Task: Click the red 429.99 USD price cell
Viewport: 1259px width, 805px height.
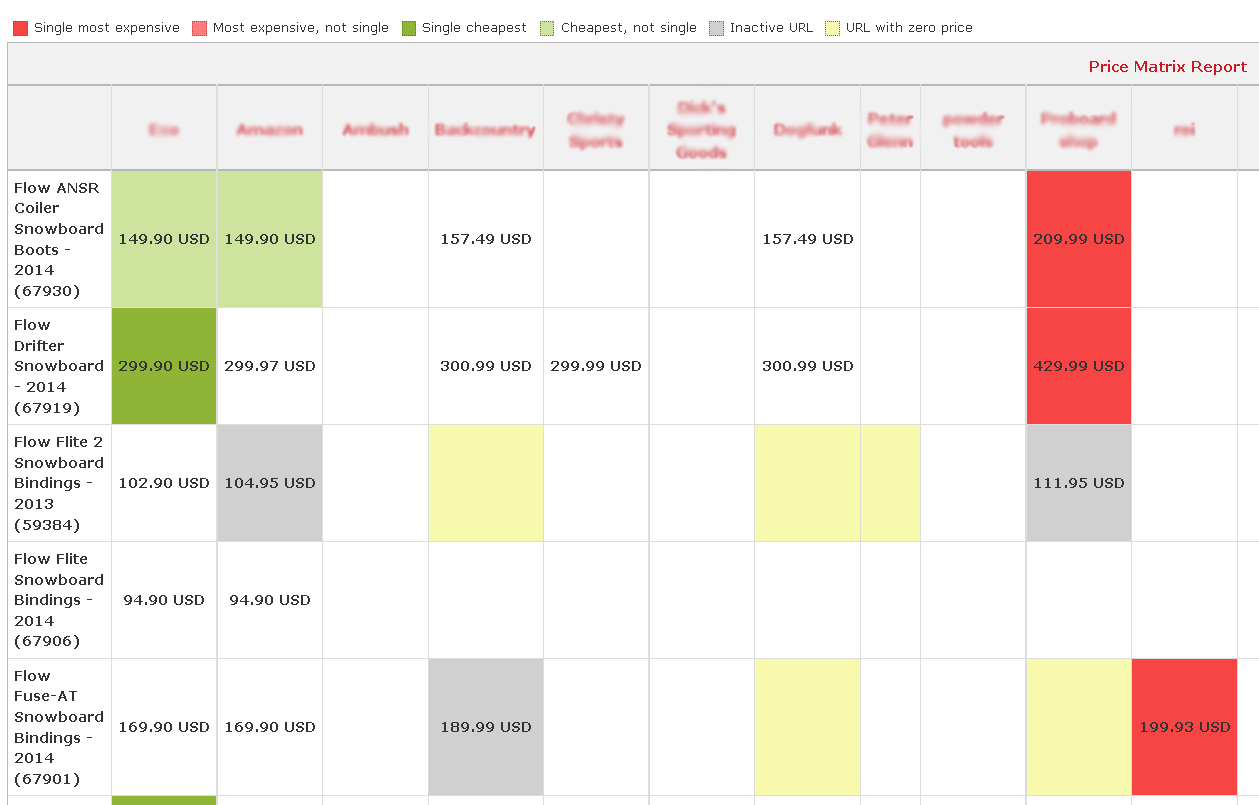Action: click(1079, 366)
